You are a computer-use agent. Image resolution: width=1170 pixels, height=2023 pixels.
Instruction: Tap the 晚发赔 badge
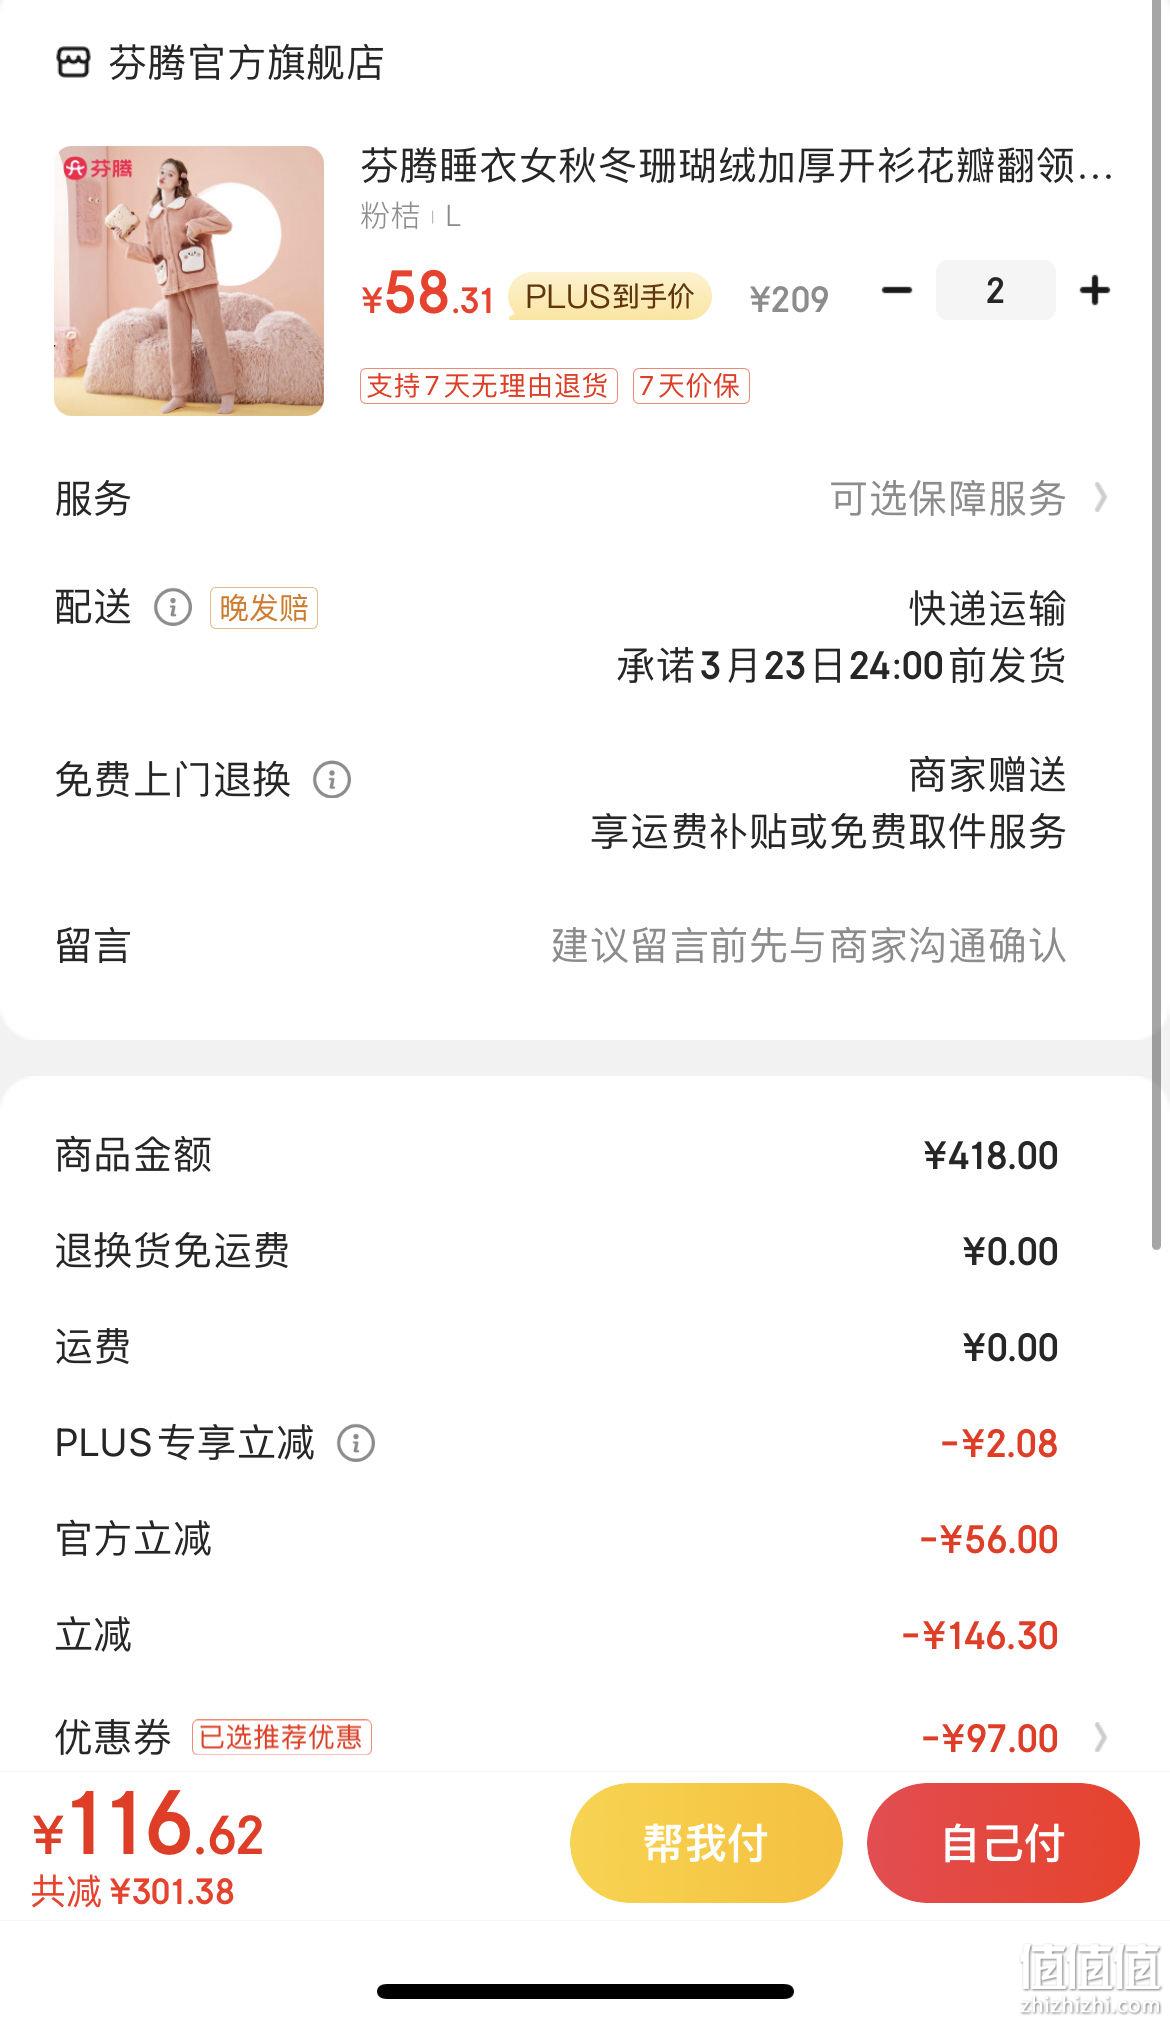[264, 608]
